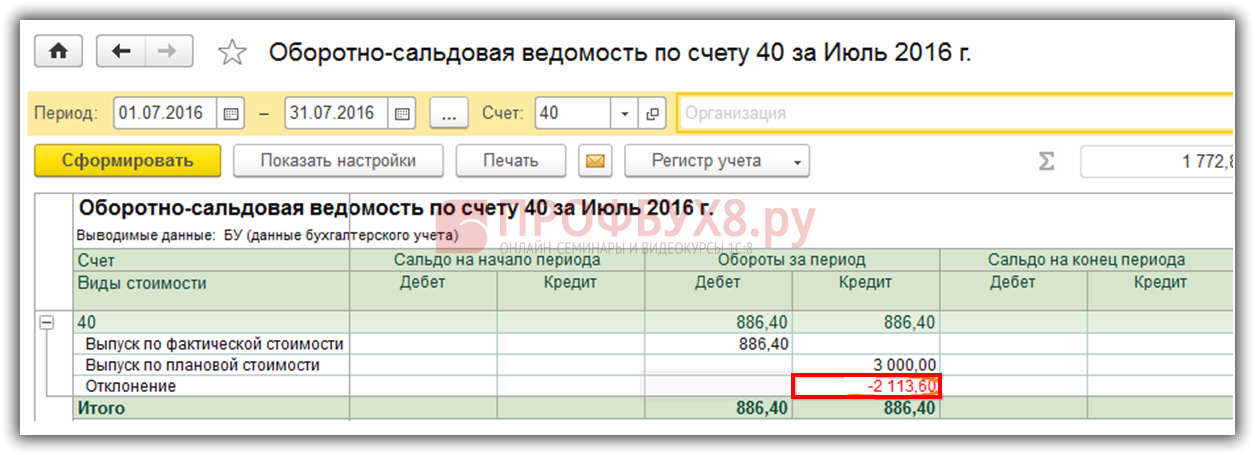Add report to favorites with star icon
This screenshot has width=1255, height=455.
click(232, 53)
